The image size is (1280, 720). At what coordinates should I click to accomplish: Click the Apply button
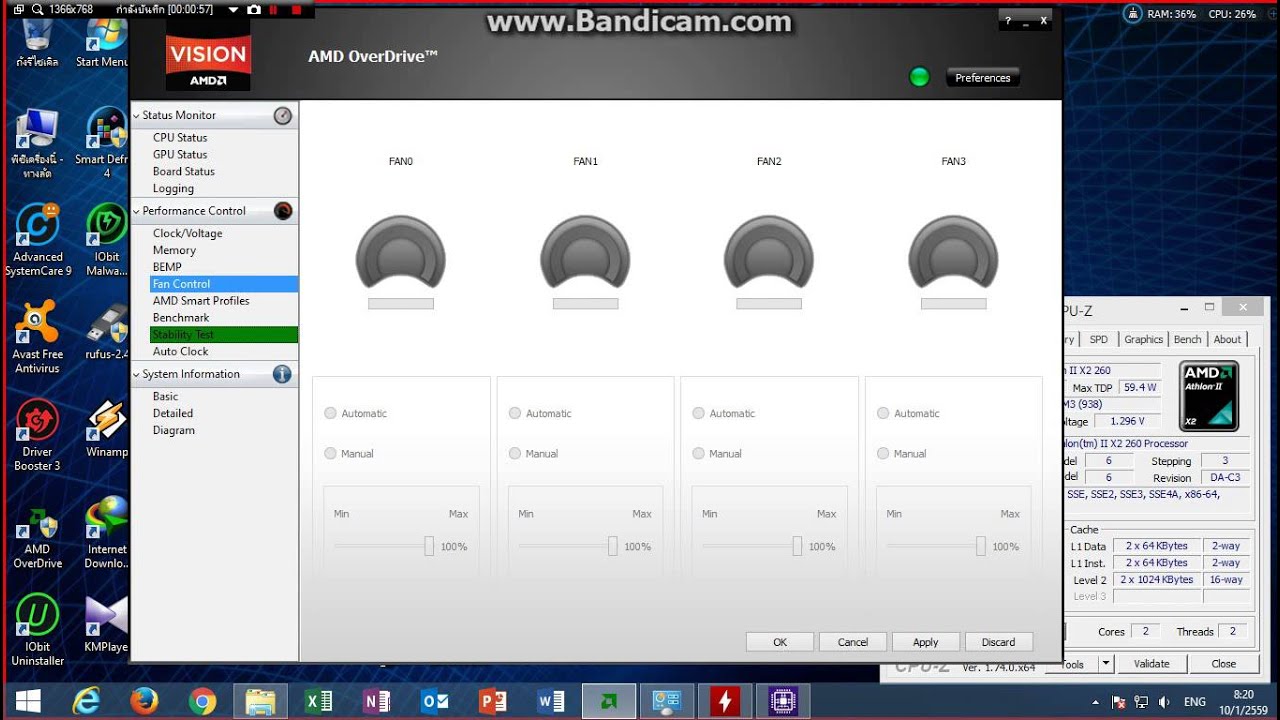coord(926,642)
